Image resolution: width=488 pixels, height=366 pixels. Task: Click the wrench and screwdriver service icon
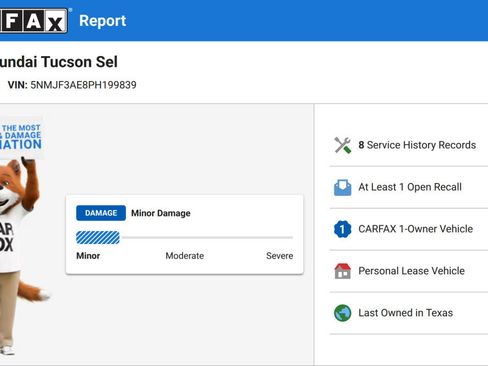[x=342, y=145]
